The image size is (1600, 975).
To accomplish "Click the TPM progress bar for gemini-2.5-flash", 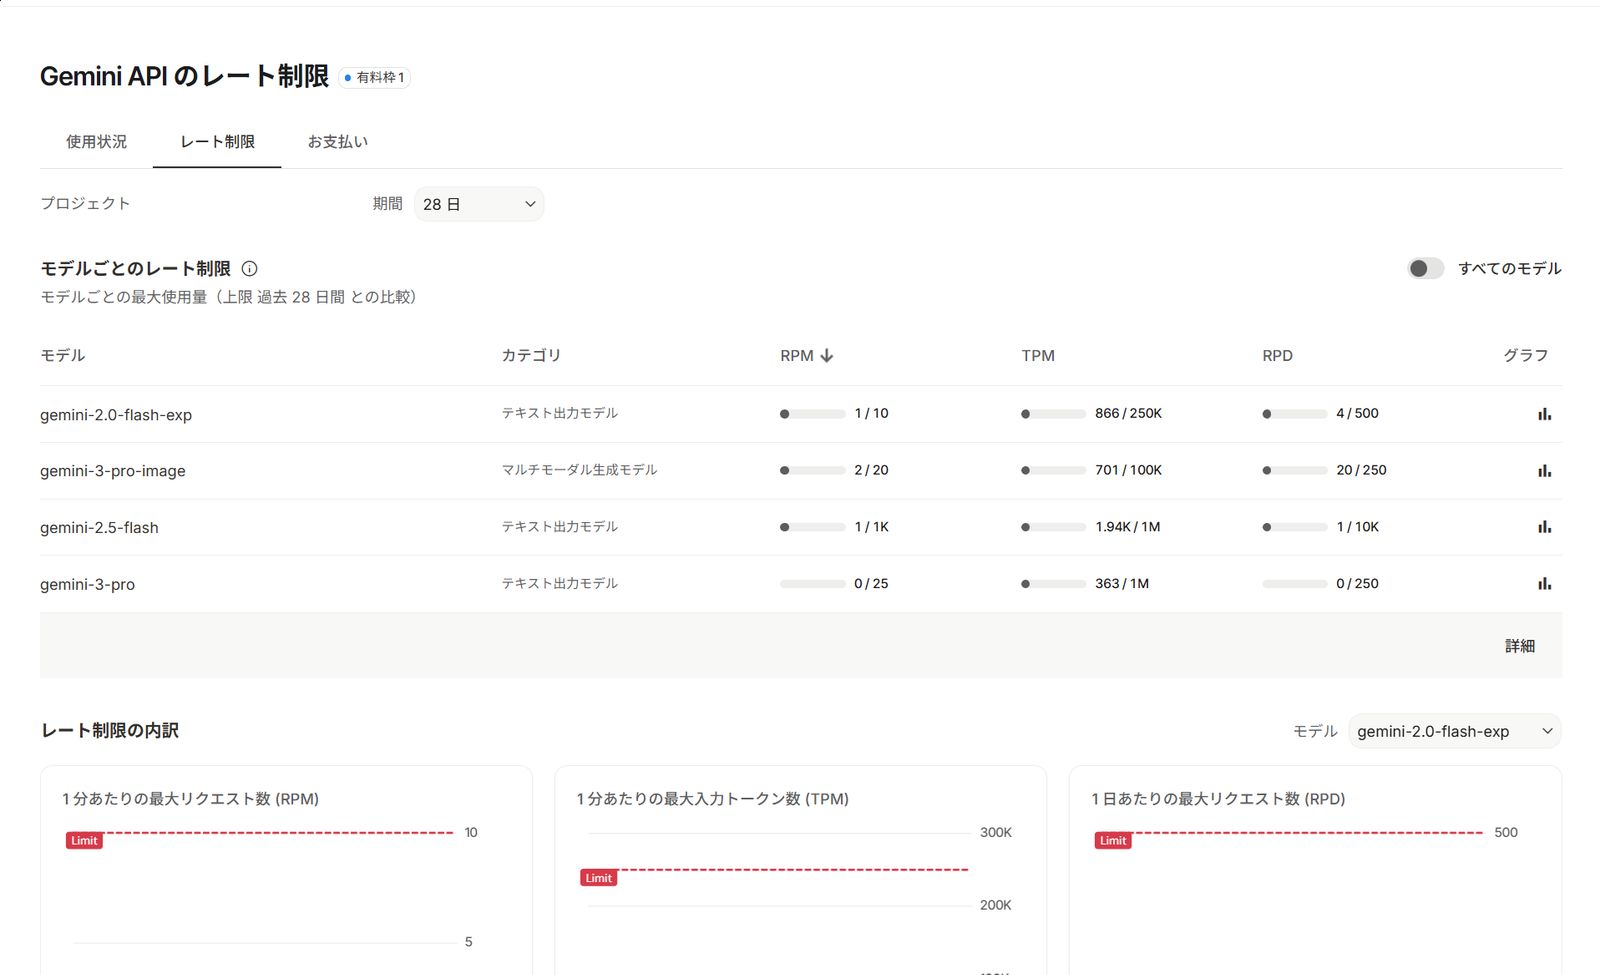I will coord(1053,526).
